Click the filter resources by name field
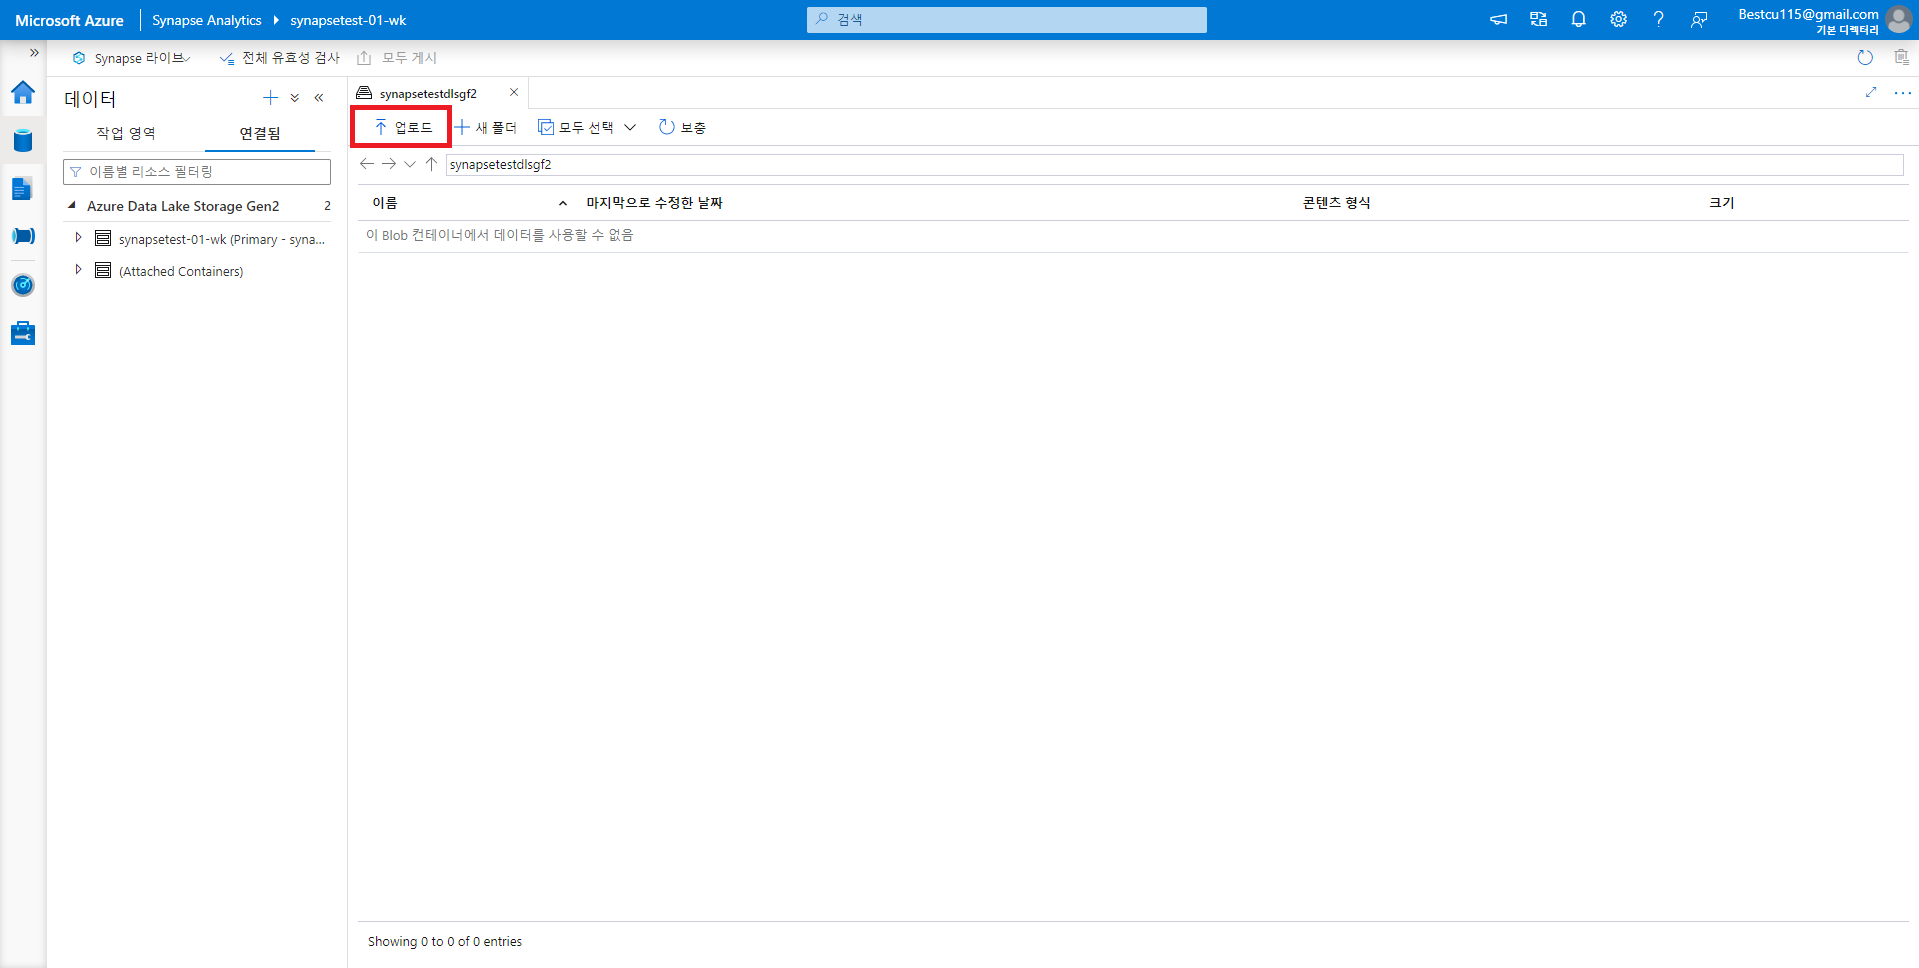This screenshot has width=1919, height=968. [197, 172]
